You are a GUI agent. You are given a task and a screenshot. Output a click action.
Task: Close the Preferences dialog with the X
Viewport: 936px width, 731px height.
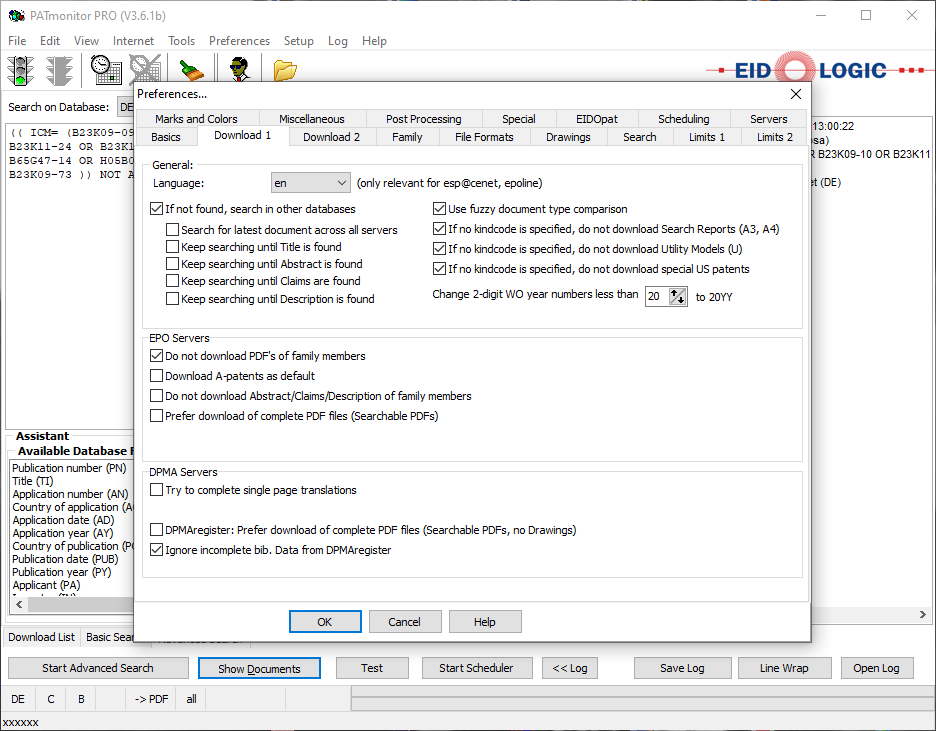coord(796,94)
